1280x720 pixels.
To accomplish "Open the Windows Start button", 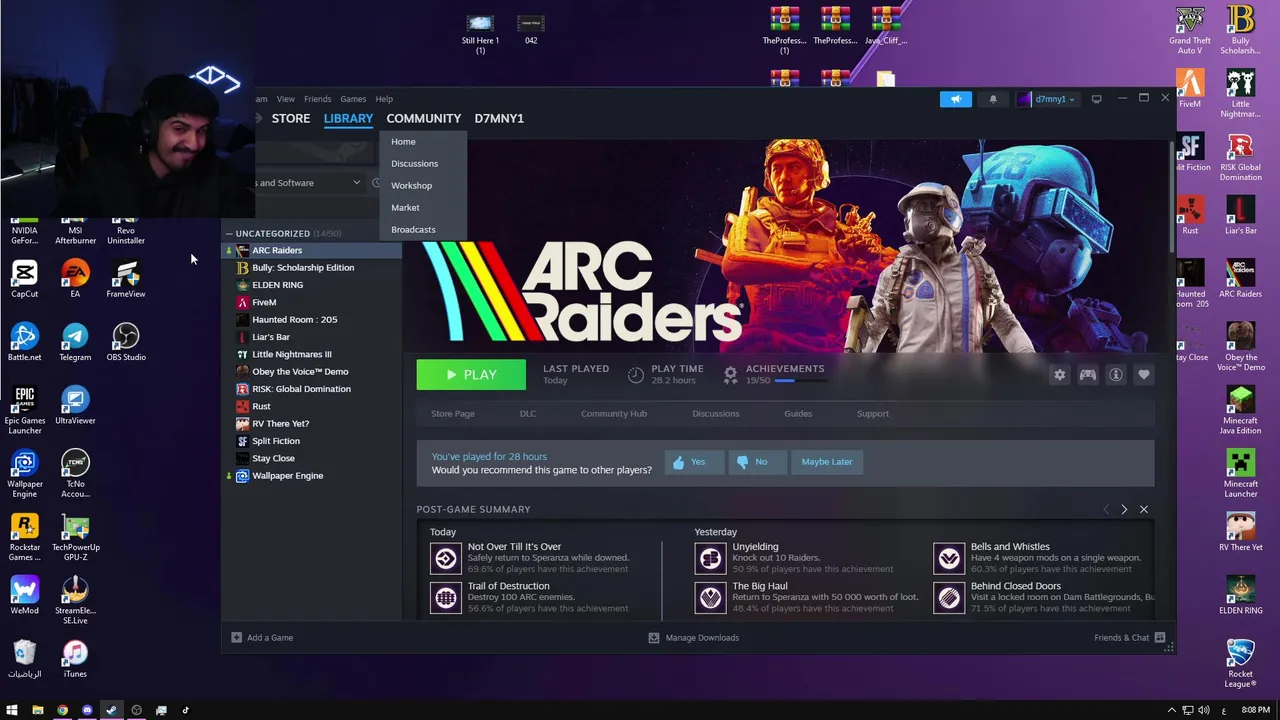I will 12,710.
